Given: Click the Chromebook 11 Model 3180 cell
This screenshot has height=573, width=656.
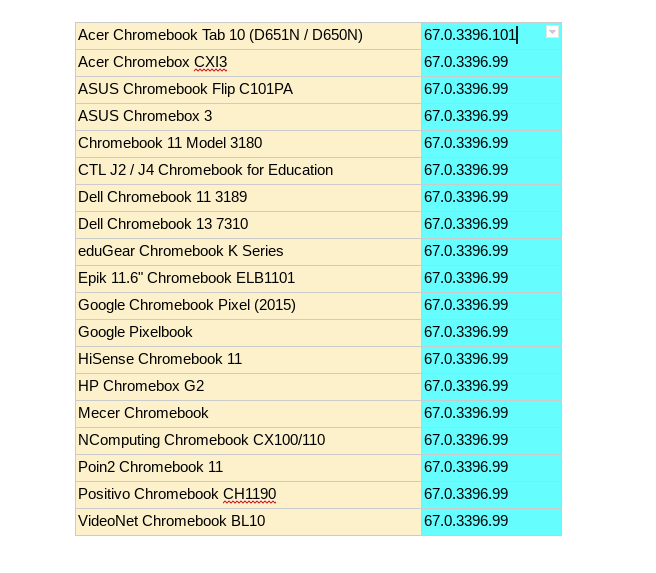Looking at the screenshot, I should 170,144.
